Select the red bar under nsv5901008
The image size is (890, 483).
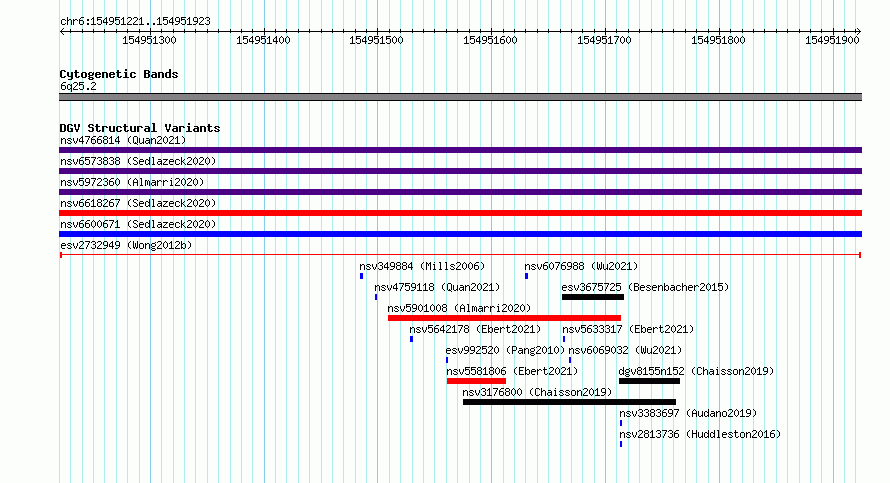[505, 318]
